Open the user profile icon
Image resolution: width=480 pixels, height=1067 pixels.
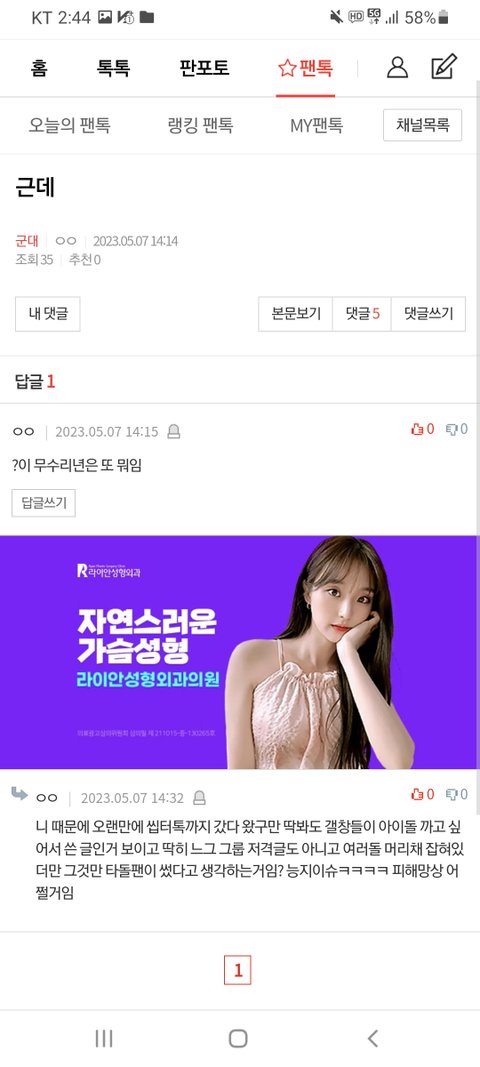[397, 67]
